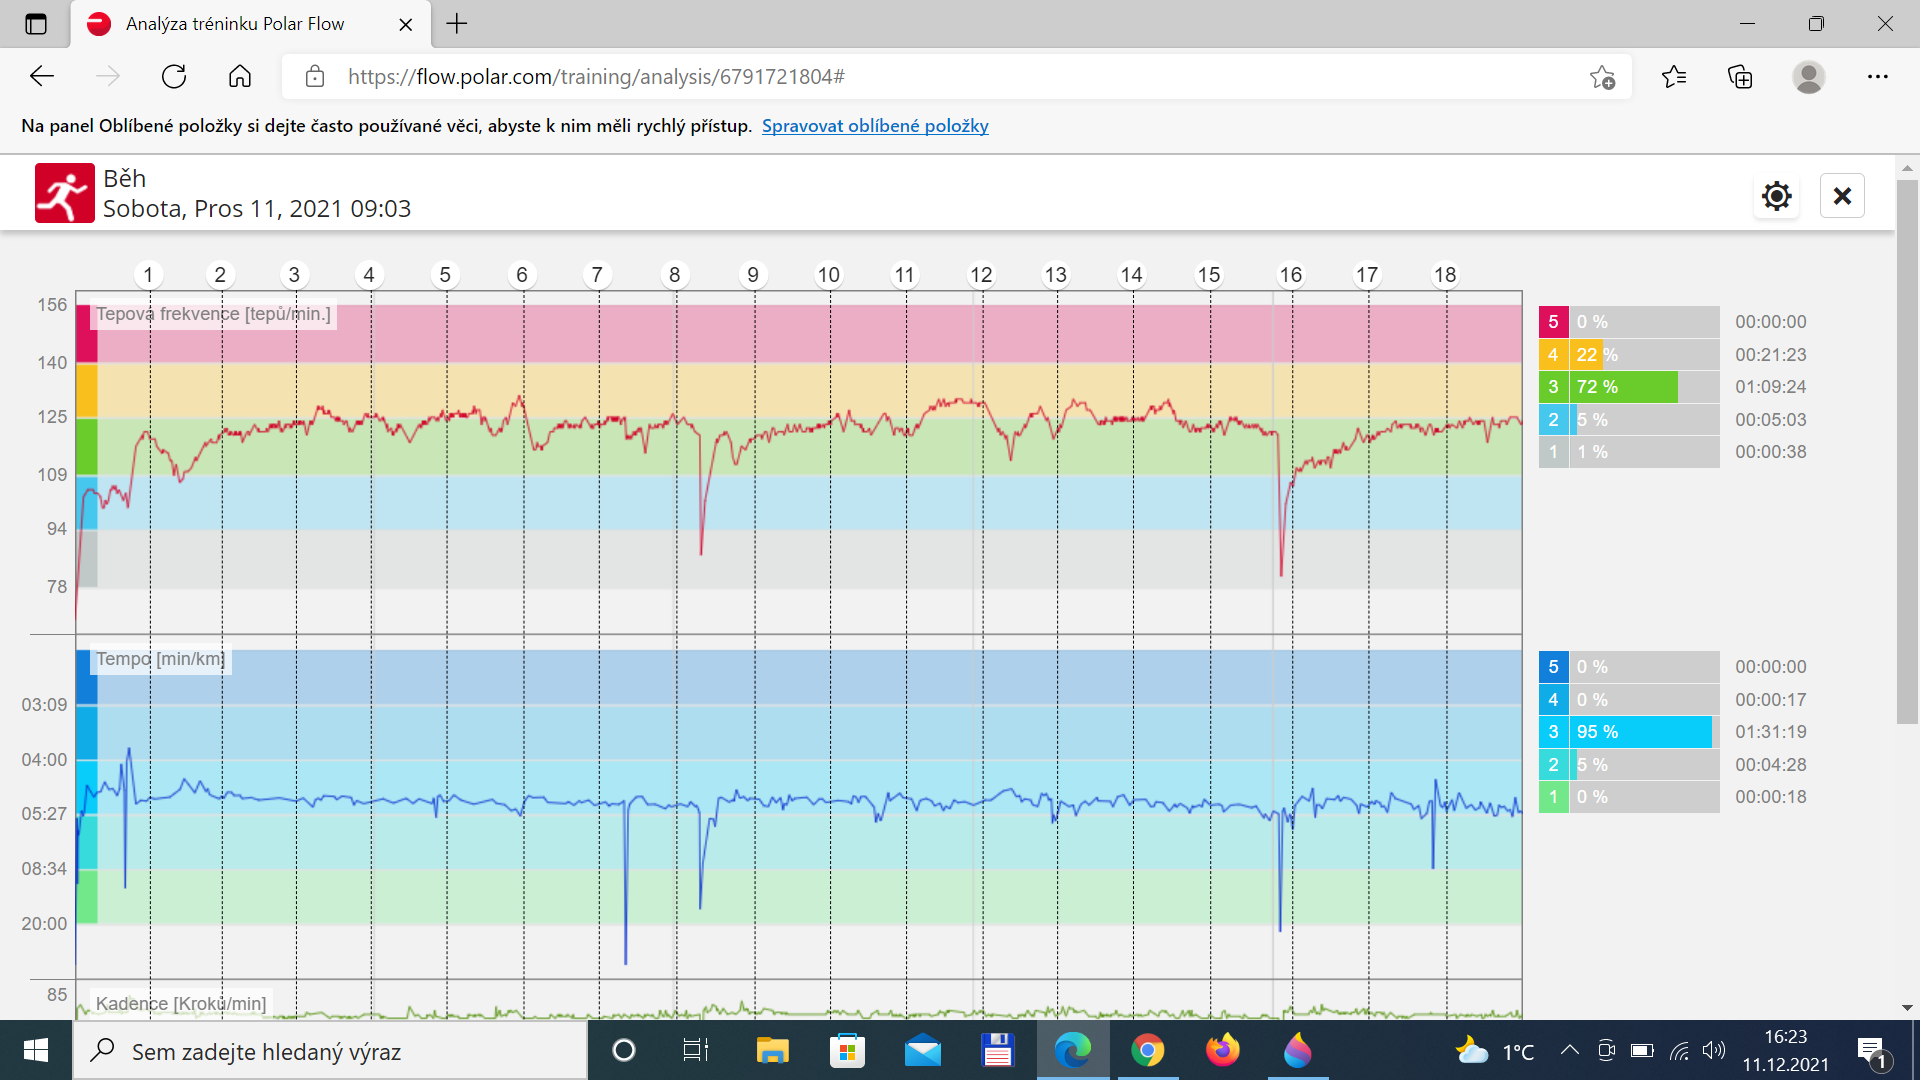Open a new browser tab with plus
Image resolution: width=1920 pixels, height=1080 pixels.
coord(457,24)
